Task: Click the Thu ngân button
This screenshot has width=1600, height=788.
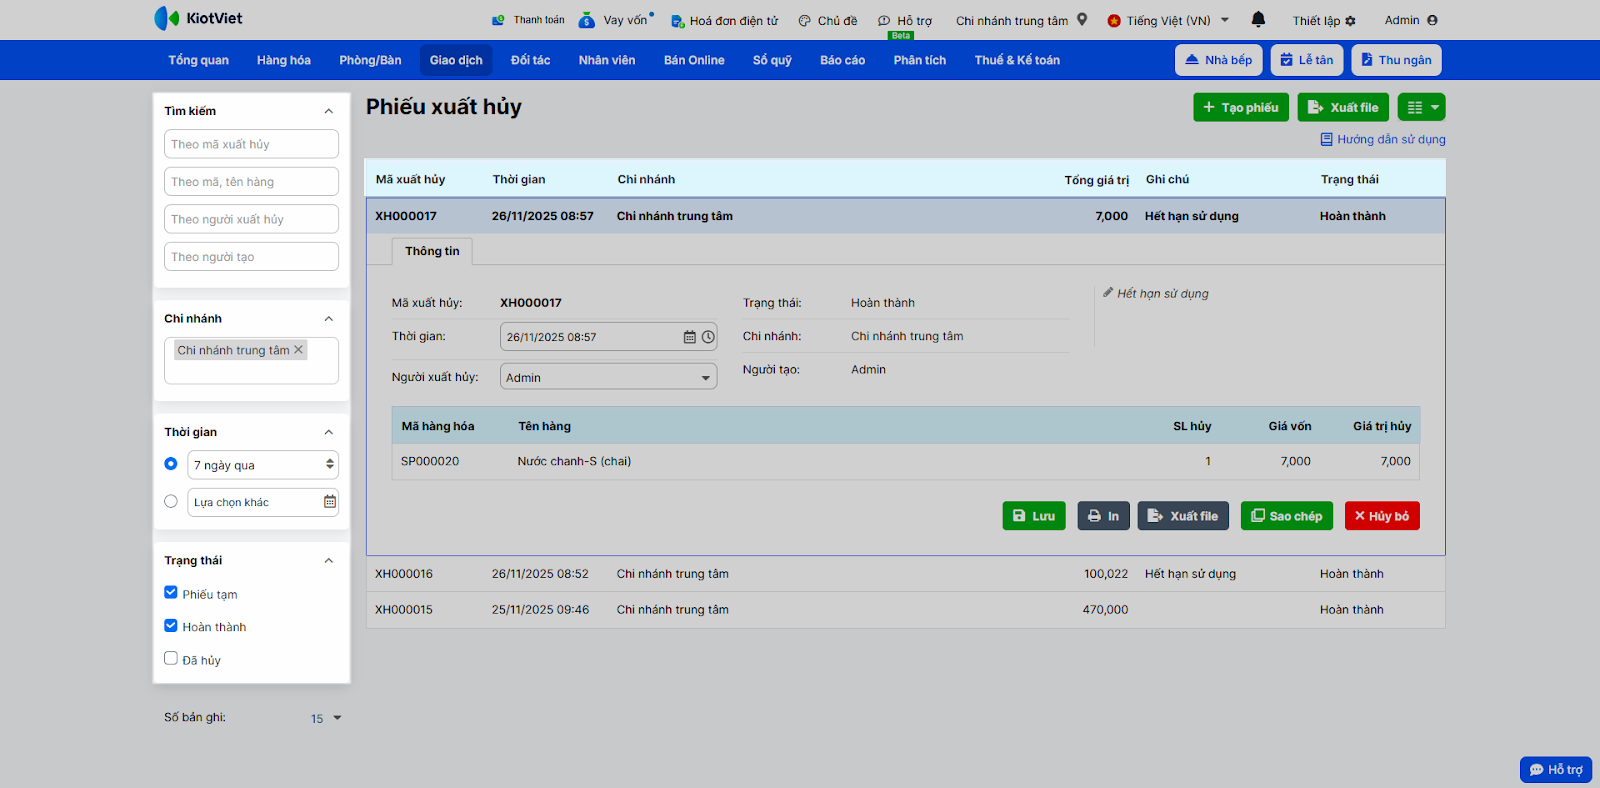Action: coord(1396,60)
